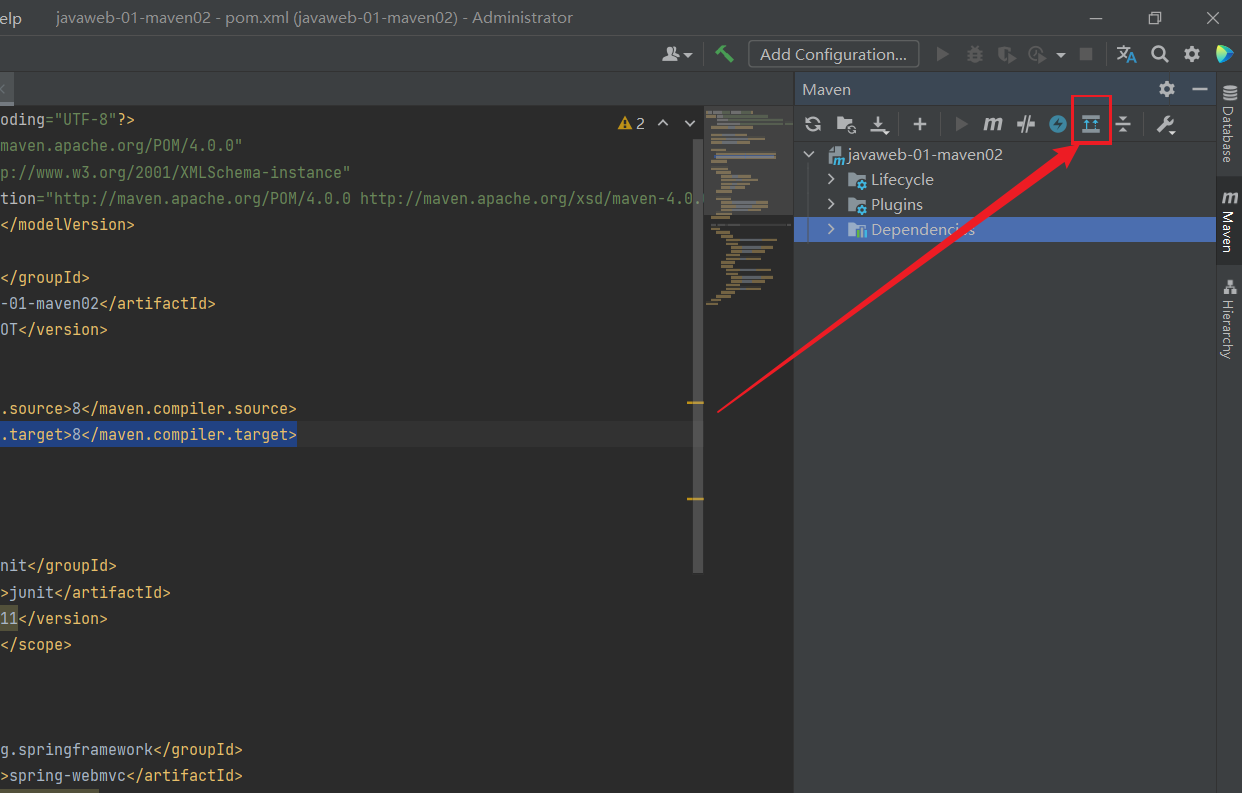Click the springframework groupId line

click(121, 749)
